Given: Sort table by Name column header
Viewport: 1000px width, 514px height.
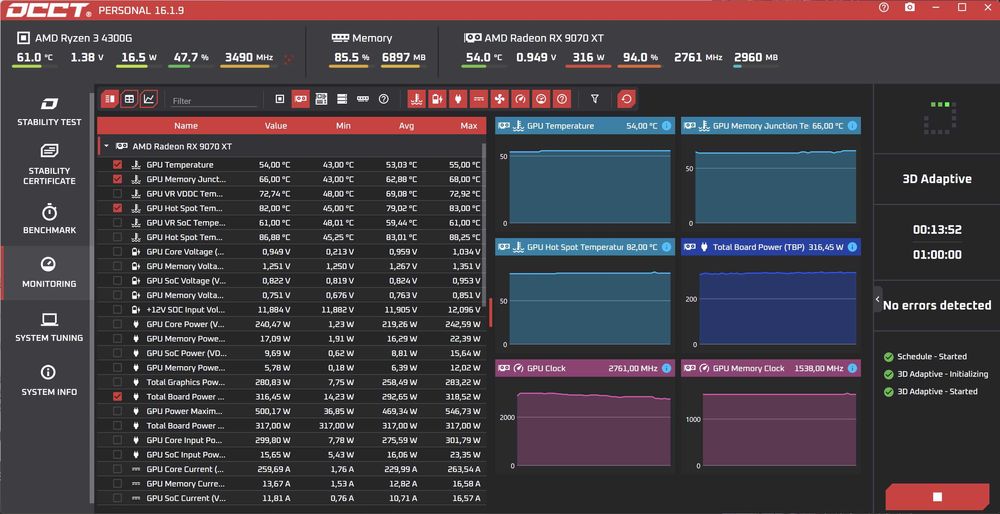Looking at the screenshot, I should [186, 126].
